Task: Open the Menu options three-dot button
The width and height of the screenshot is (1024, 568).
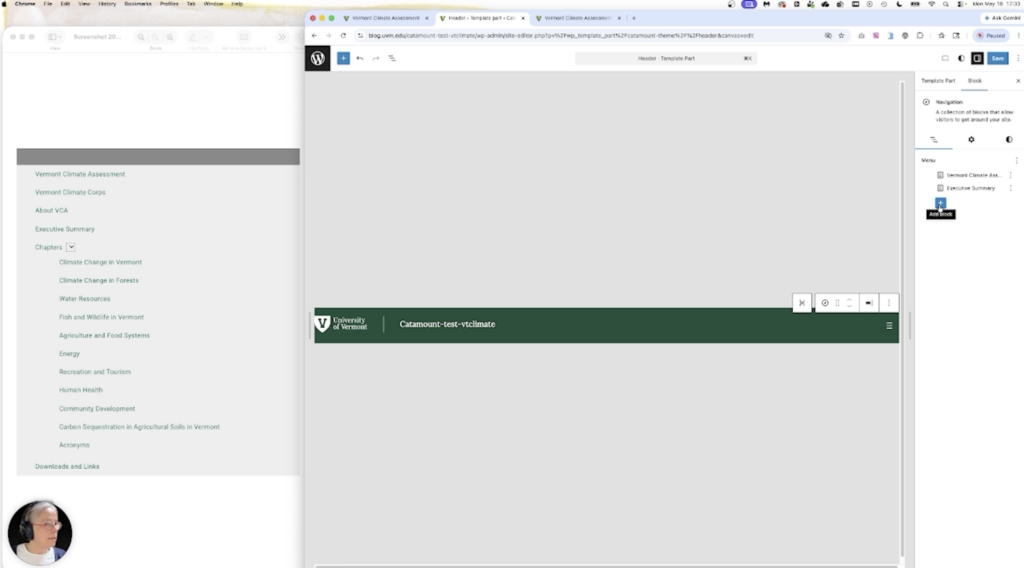Action: (x=1016, y=160)
